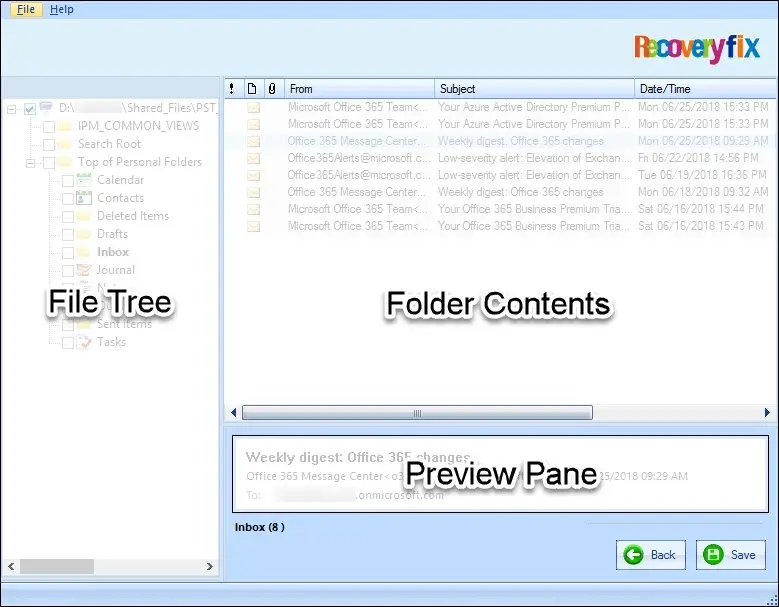Collapse the Top of Personal Folders node
Image resolution: width=779 pixels, height=607 pixels.
click(x=30, y=162)
